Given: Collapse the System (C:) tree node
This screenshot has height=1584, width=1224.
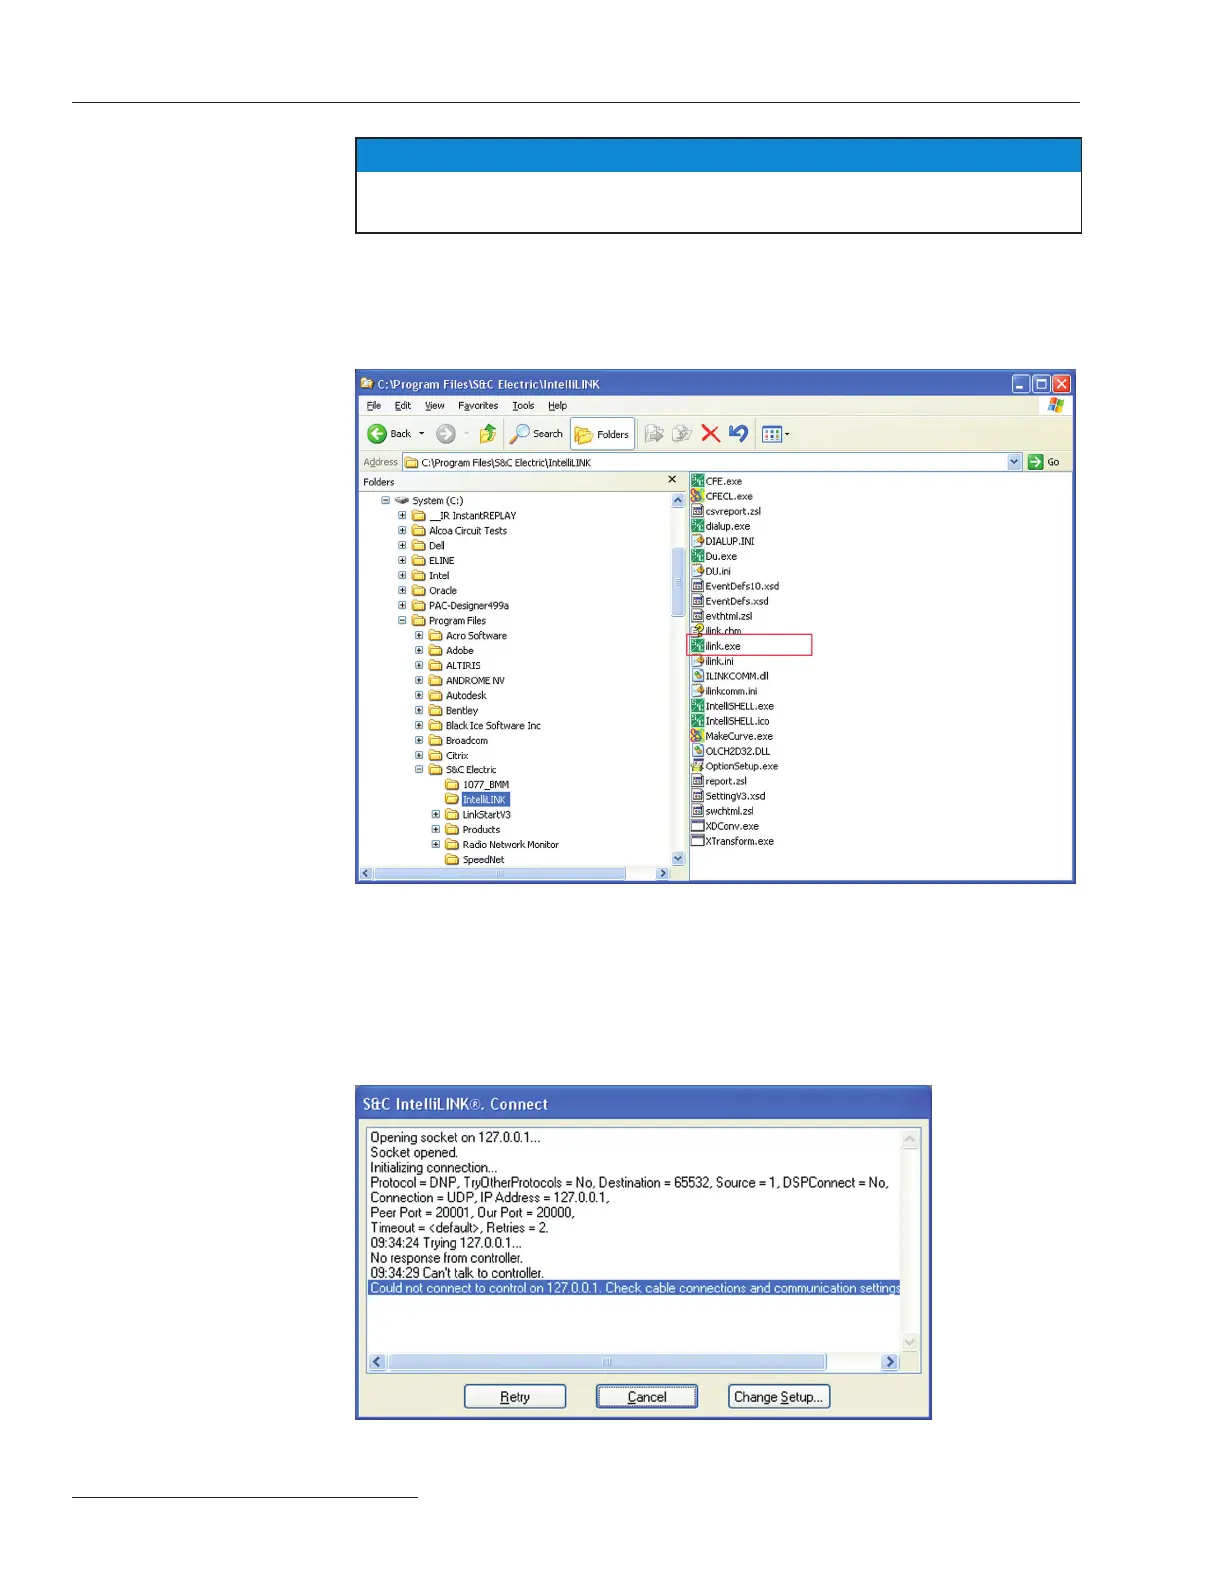Looking at the screenshot, I should [385, 500].
